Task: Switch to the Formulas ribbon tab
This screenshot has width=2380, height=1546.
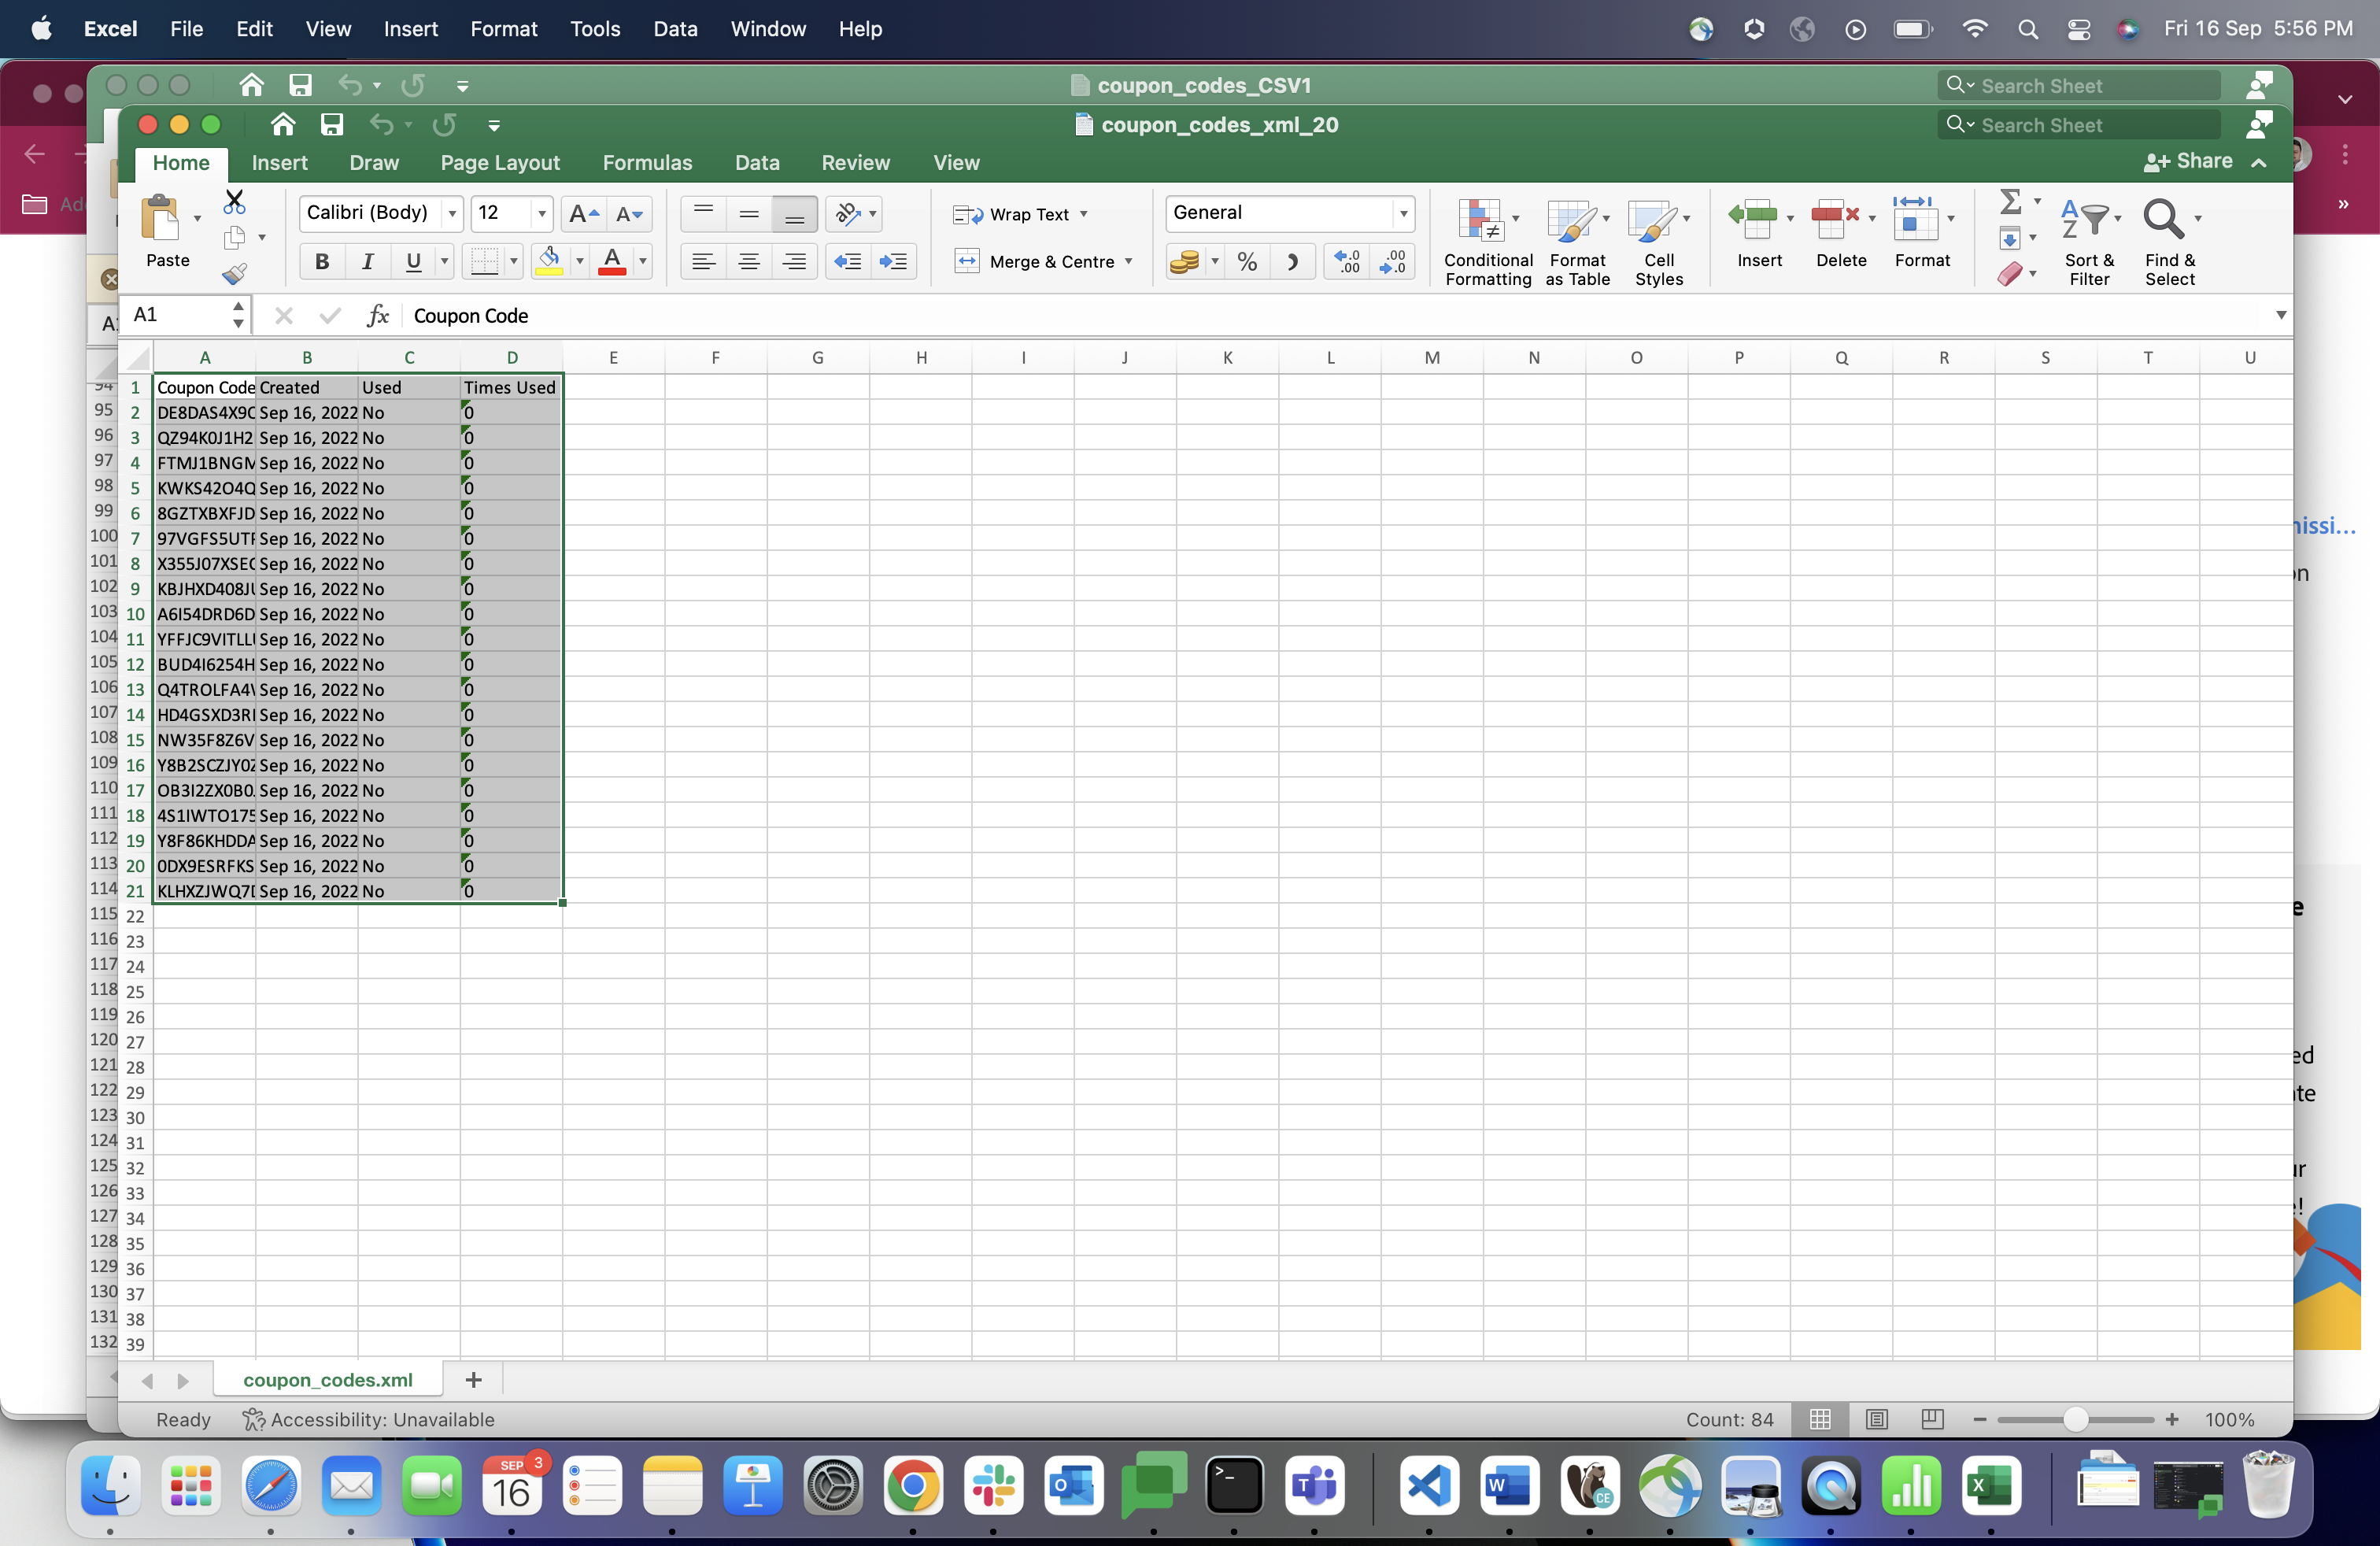Action: [x=647, y=162]
